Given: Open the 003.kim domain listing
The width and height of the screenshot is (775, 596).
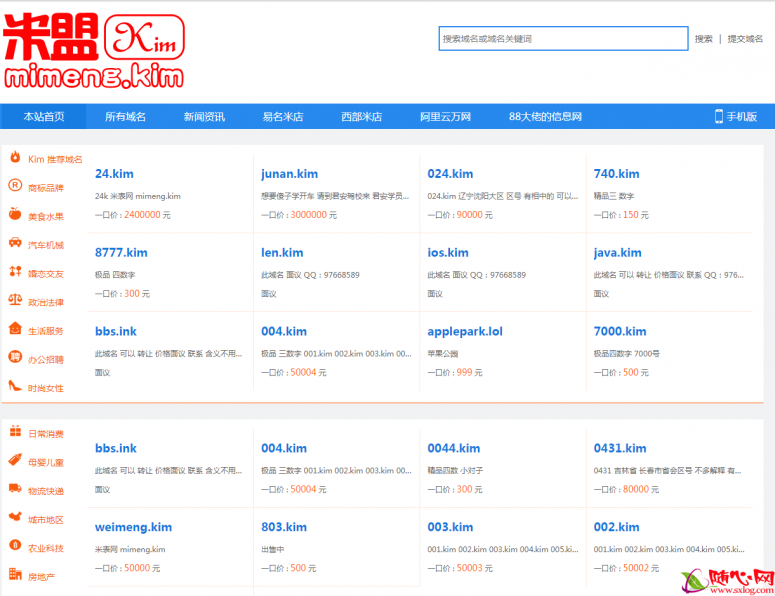Looking at the screenshot, I should [x=450, y=527].
